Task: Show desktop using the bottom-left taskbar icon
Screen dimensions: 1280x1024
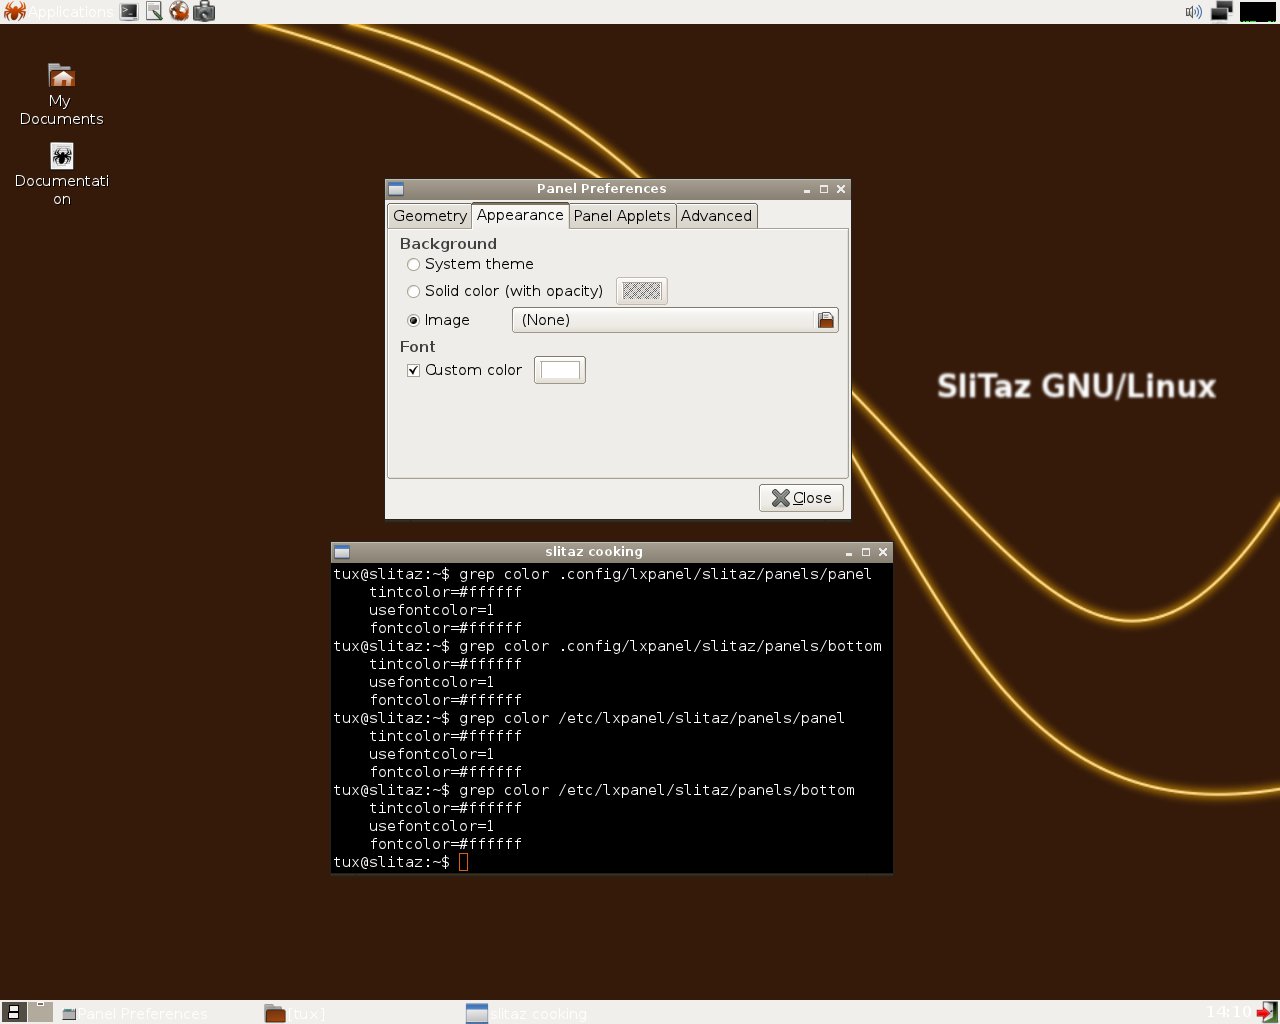Action: [13, 1012]
